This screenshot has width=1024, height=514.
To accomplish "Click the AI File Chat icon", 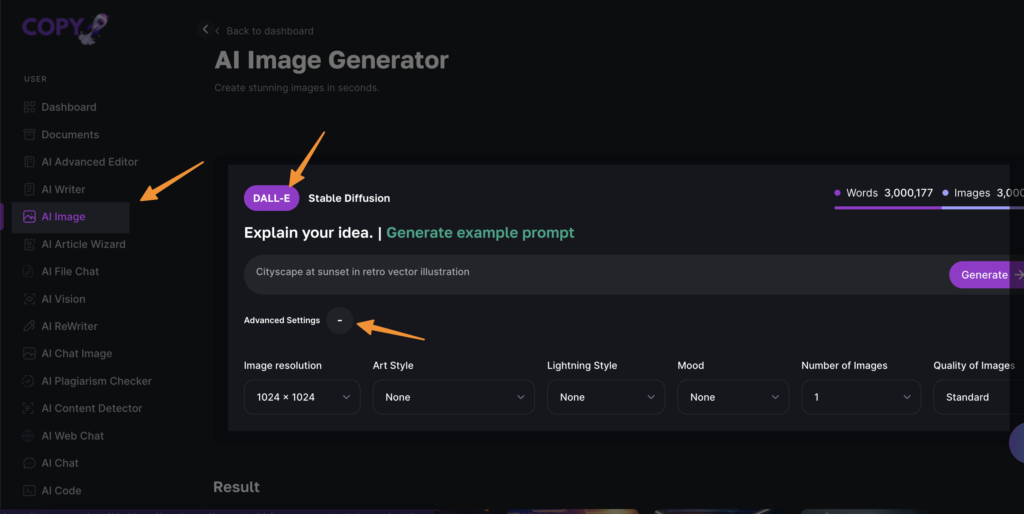I will pyautogui.click(x=30, y=271).
